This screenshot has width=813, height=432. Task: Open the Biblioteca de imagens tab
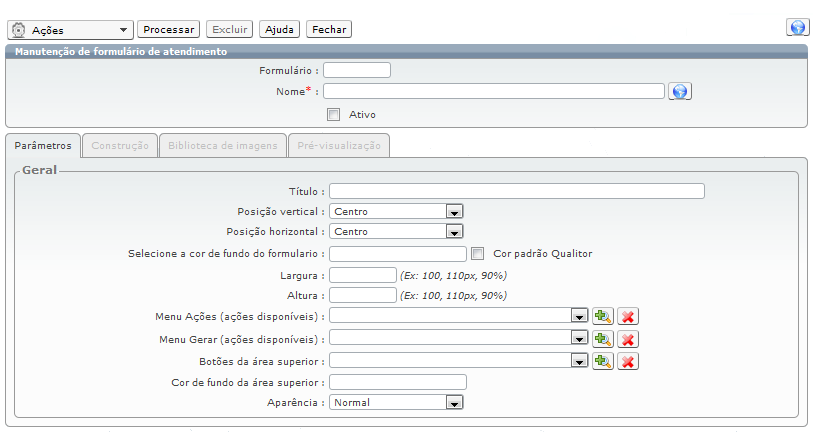222,146
